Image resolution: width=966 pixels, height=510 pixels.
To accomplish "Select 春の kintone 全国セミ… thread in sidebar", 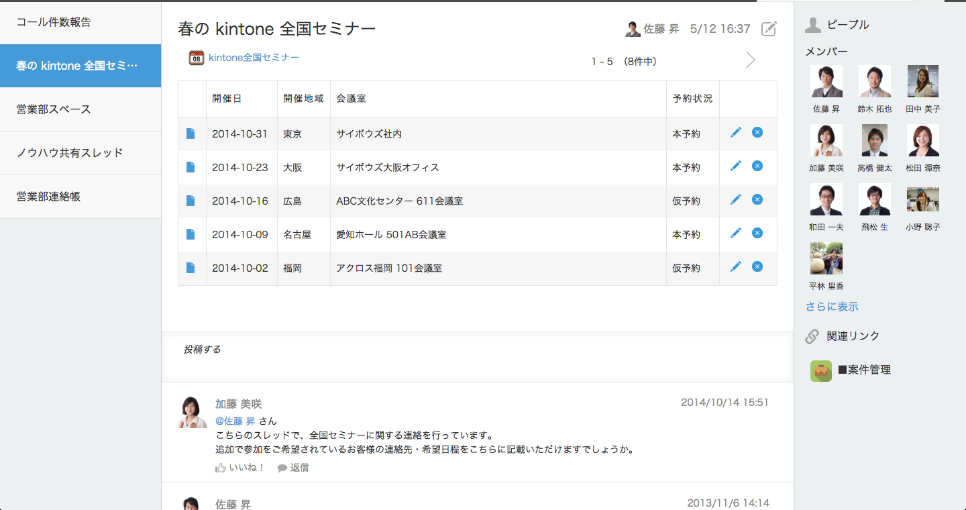I will (81, 66).
